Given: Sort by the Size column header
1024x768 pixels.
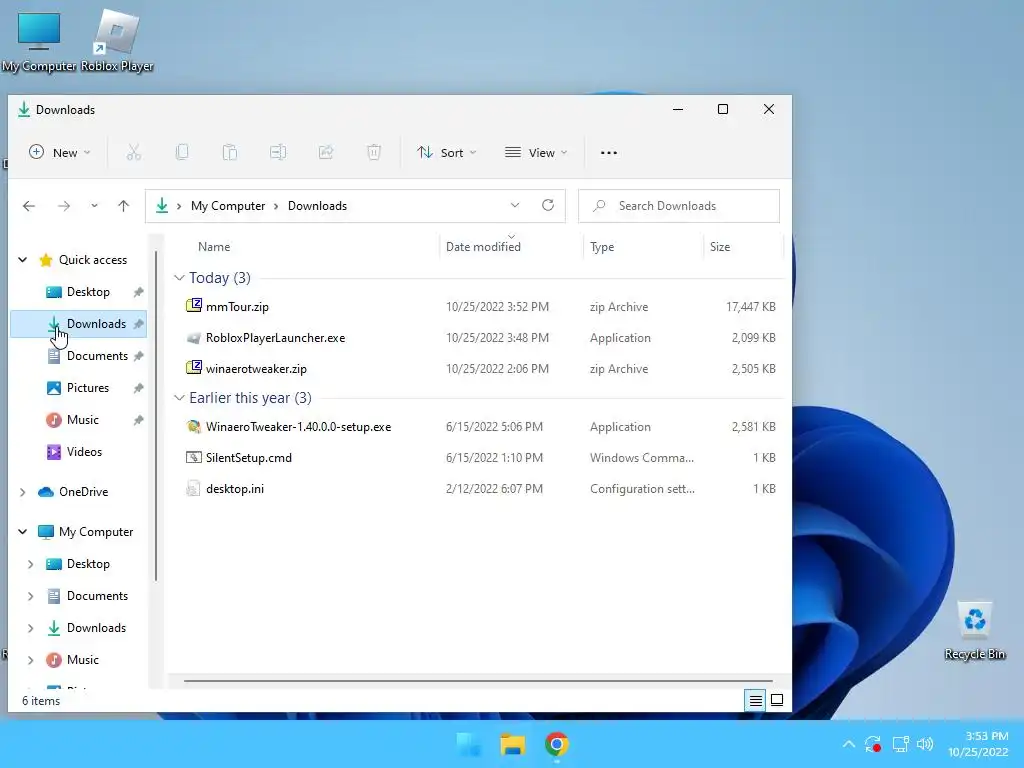Looking at the screenshot, I should [x=720, y=246].
